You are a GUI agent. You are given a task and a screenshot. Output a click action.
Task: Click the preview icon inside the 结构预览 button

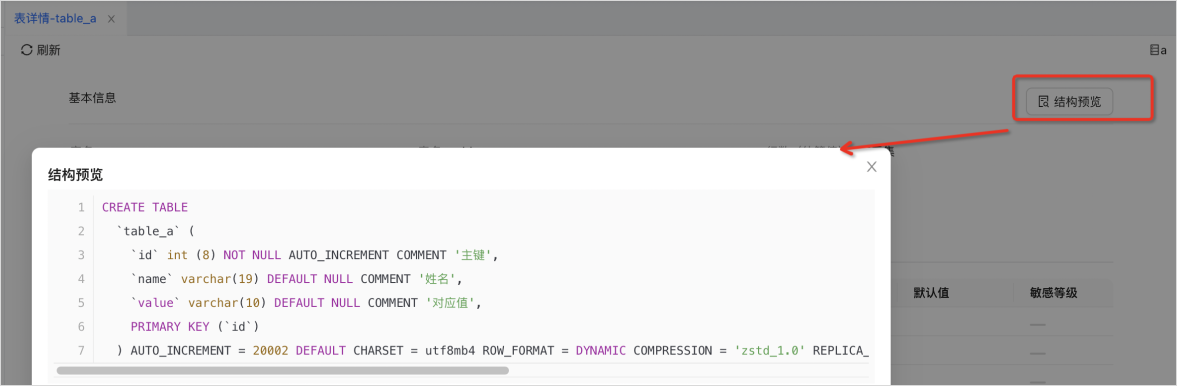pyautogui.click(x=1043, y=101)
